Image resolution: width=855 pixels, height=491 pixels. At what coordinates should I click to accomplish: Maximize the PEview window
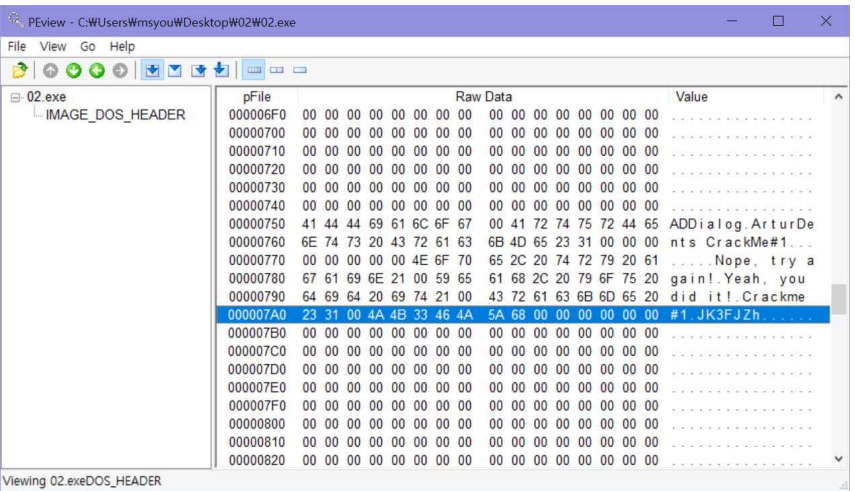[778, 21]
